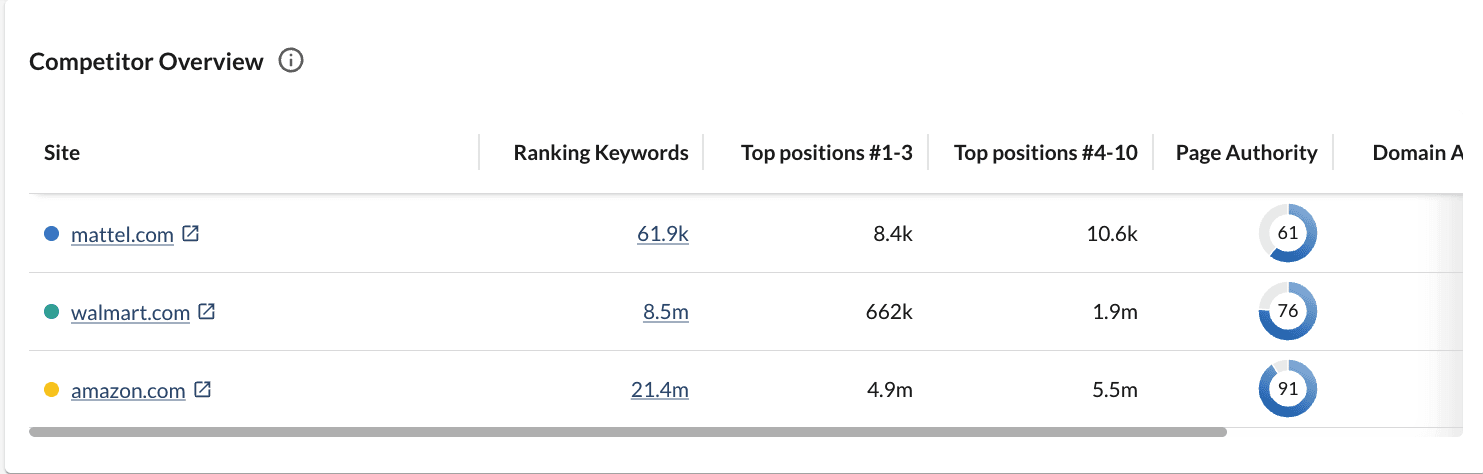Click amazon.com Page Authority donut showing 91
The image size is (1483, 474).
1287,390
